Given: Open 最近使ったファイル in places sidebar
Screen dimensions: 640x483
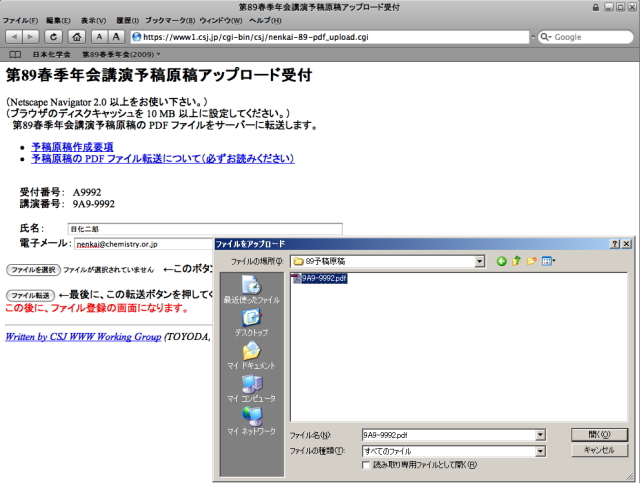Looking at the screenshot, I should [x=251, y=290].
